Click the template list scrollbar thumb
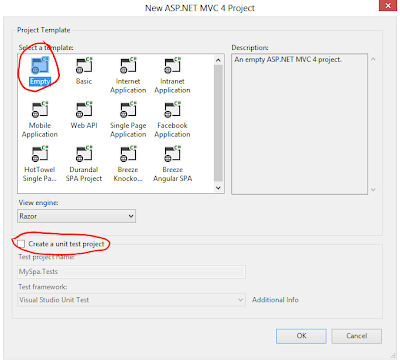Viewport: 400px width, 363px height. pyautogui.click(x=218, y=123)
